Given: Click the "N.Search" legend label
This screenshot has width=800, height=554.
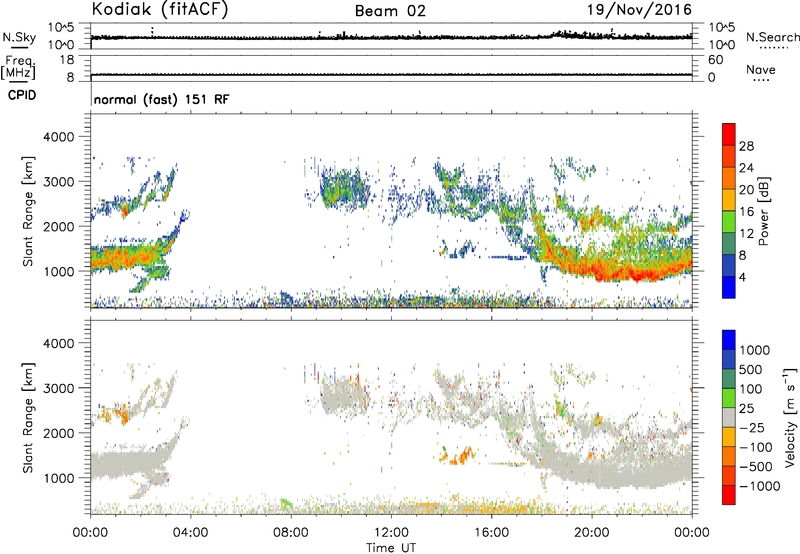Looking at the screenshot, I should pos(772,37).
